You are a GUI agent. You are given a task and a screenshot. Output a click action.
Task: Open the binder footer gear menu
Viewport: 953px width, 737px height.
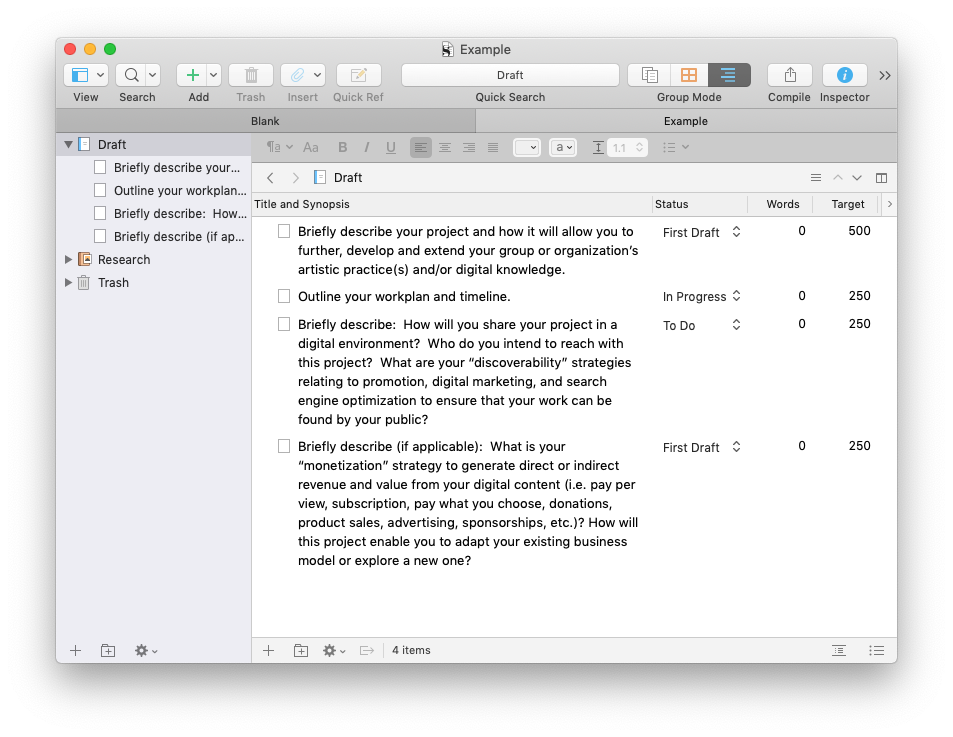coord(146,651)
